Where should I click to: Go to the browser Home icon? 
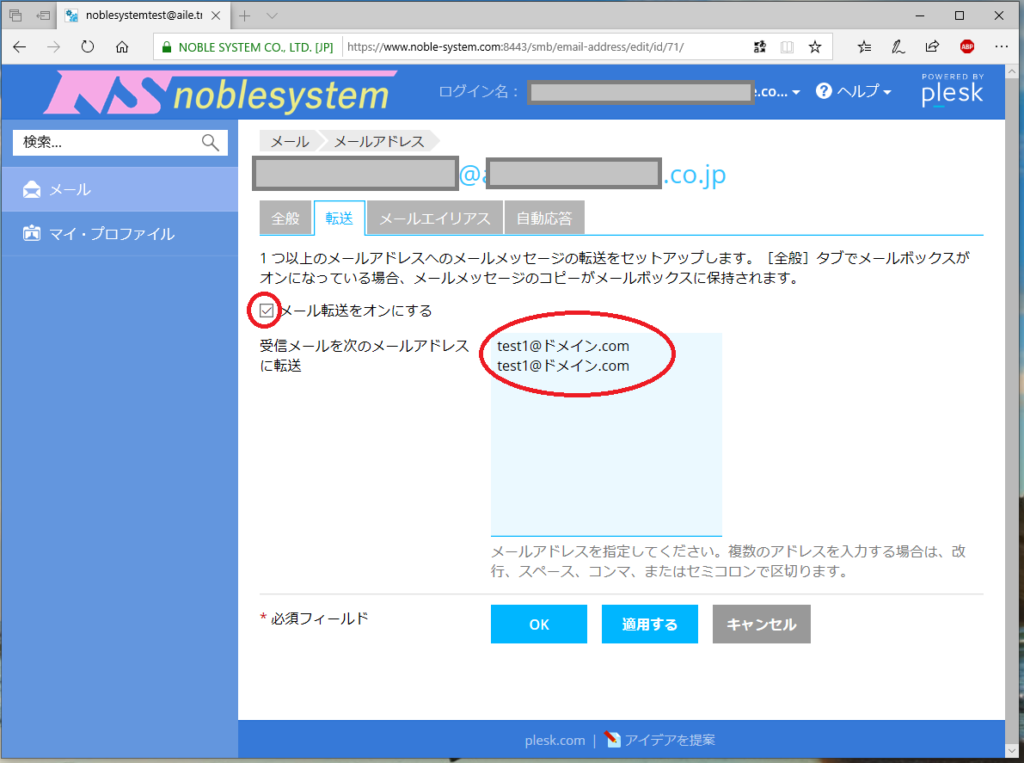122,47
